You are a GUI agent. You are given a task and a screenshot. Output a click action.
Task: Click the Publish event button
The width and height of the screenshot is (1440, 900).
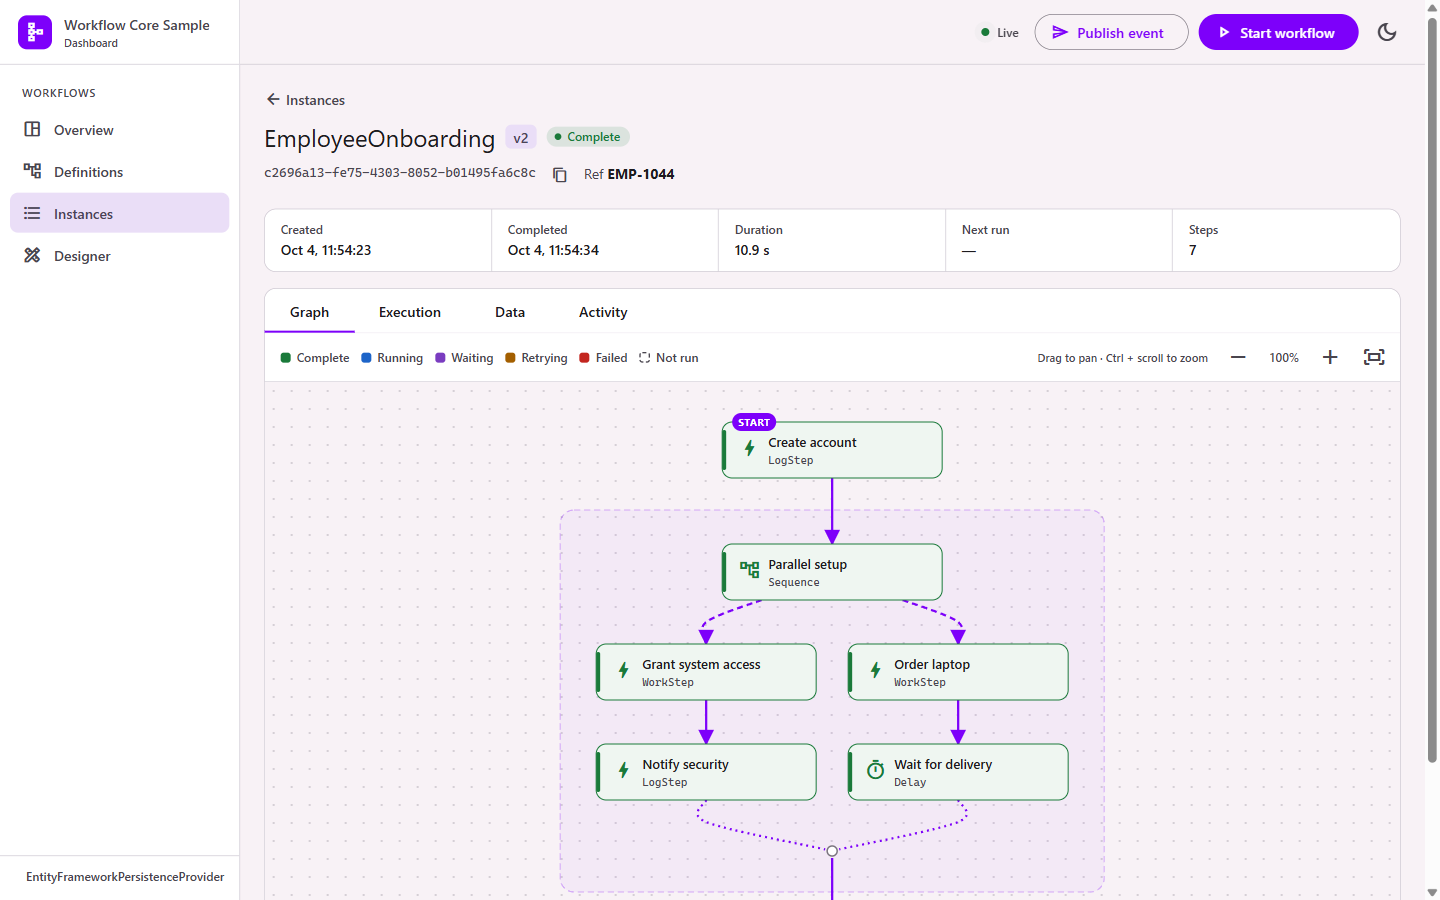1111,32
